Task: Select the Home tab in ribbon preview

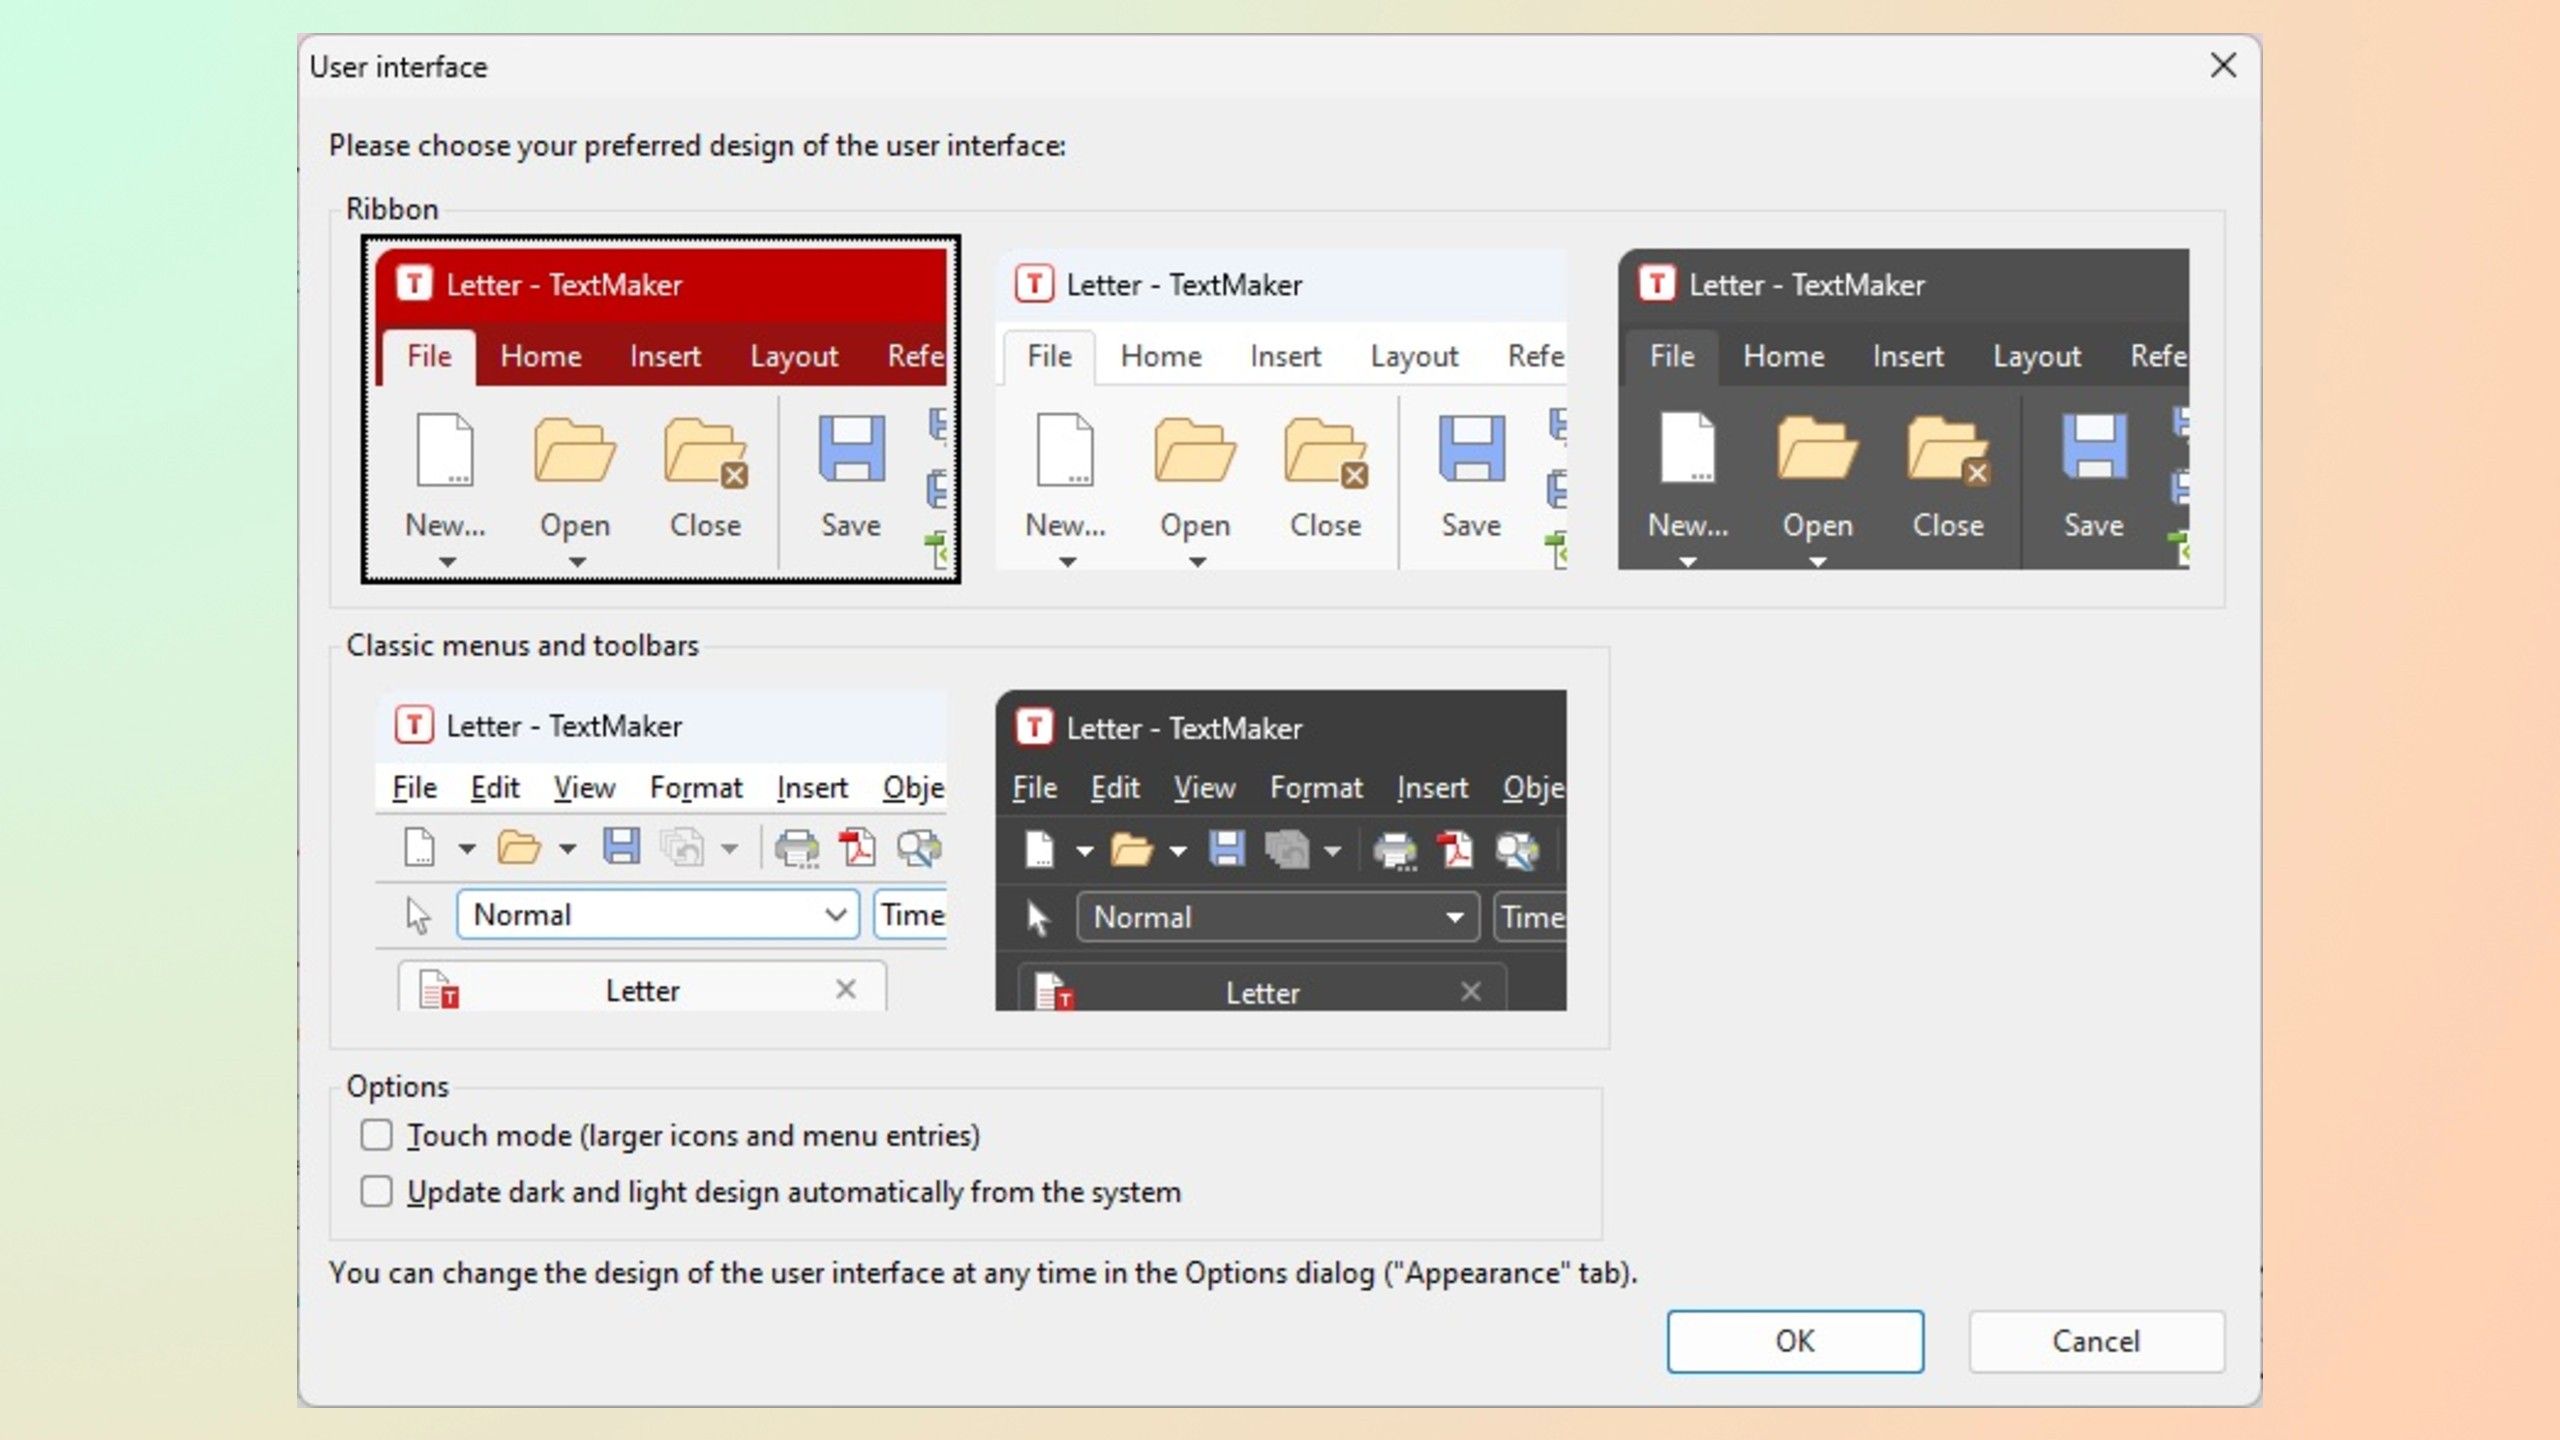Action: 542,353
